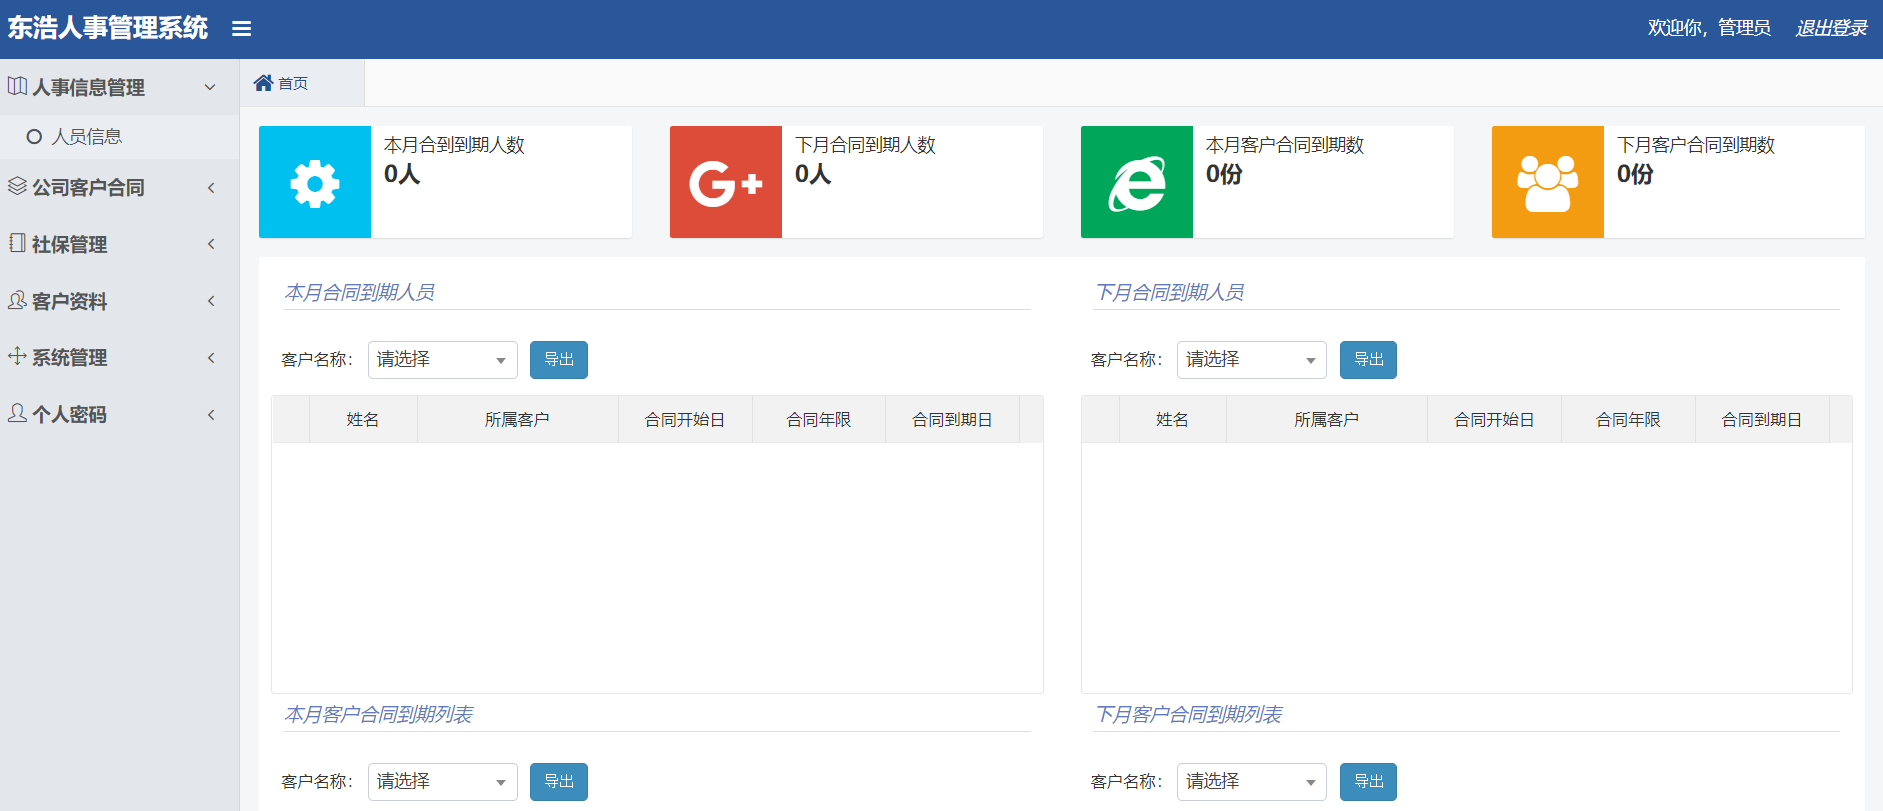Click the green Internet Explorer icon tile
1883x811 pixels.
click(1137, 182)
